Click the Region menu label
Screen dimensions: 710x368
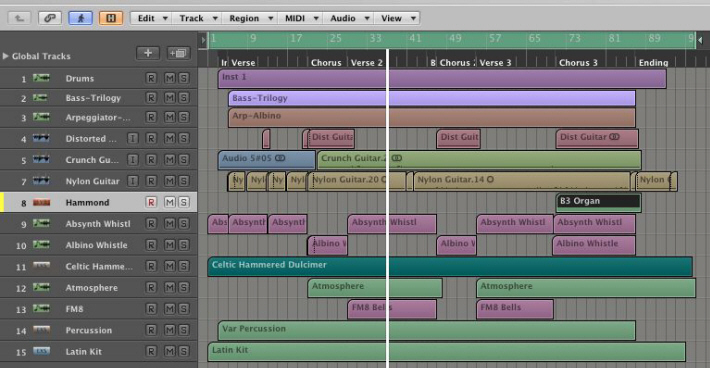tap(244, 19)
